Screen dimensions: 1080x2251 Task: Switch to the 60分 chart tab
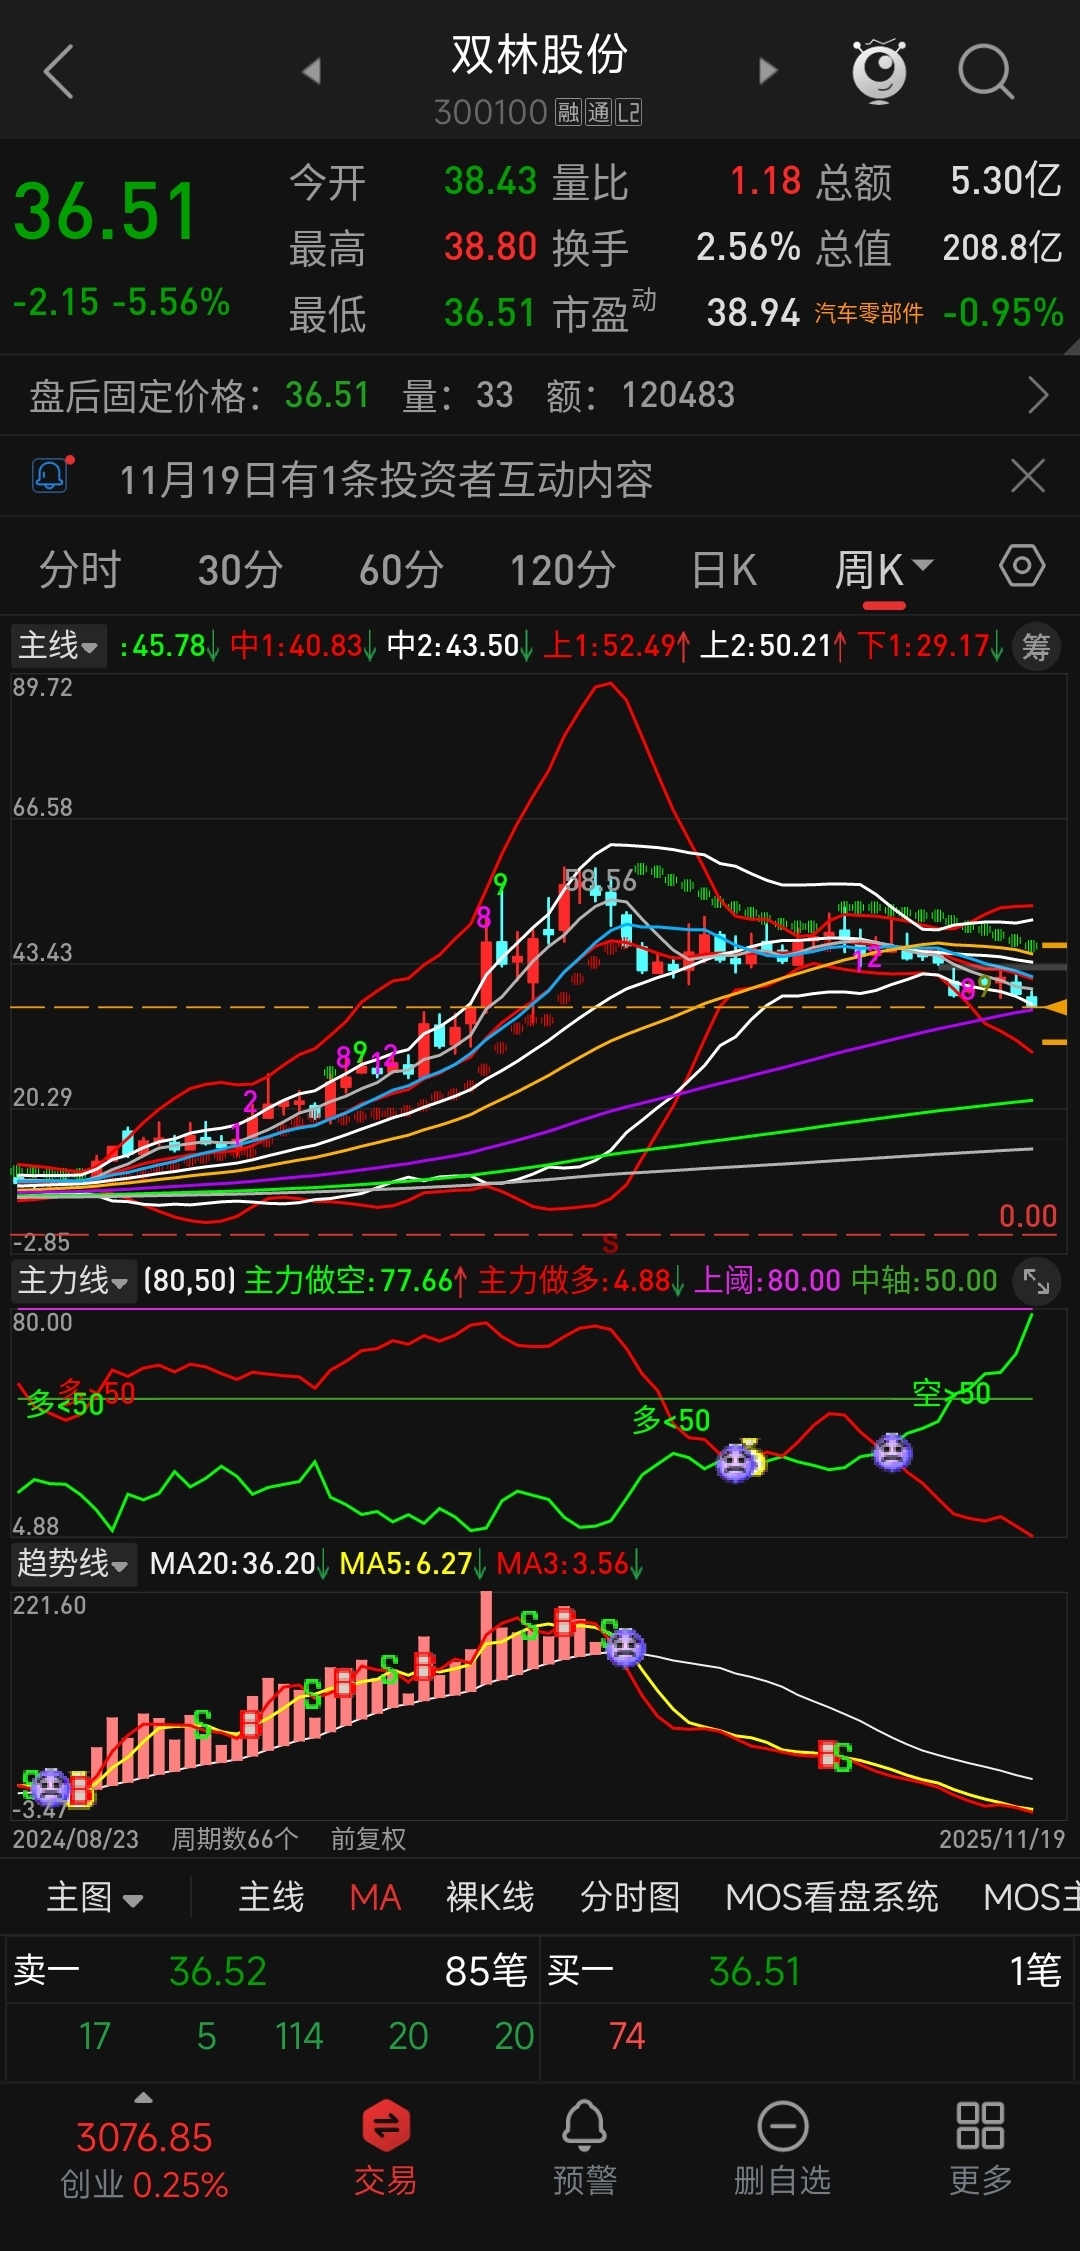tap(401, 570)
